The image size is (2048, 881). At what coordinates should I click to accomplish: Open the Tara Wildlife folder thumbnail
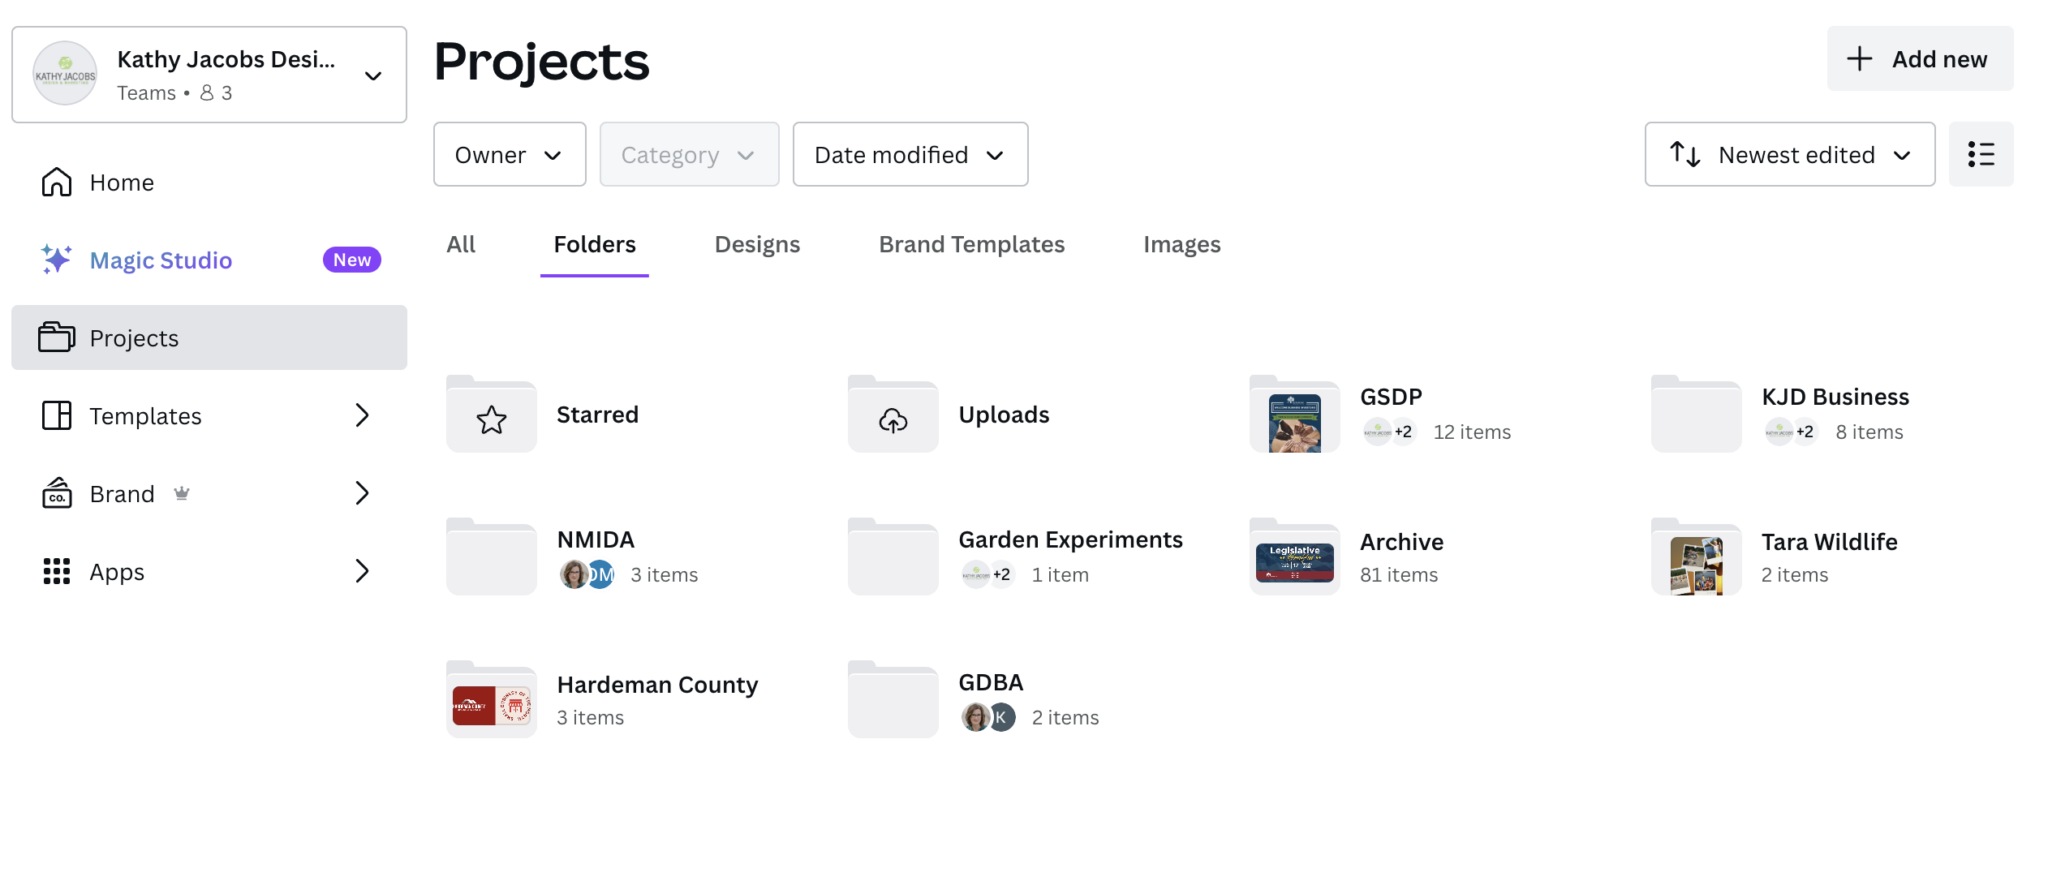tap(1696, 560)
